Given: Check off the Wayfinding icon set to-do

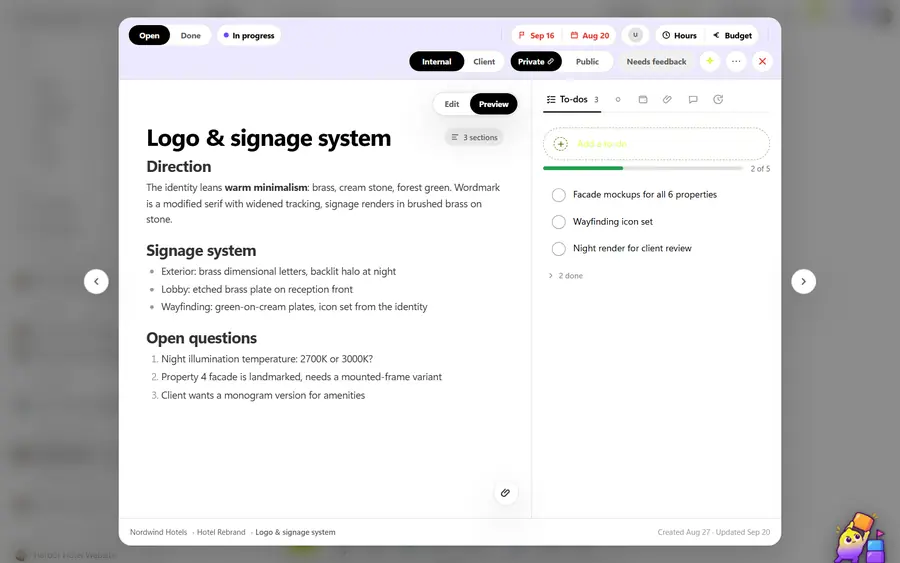Looking at the screenshot, I should tap(558, 222).
